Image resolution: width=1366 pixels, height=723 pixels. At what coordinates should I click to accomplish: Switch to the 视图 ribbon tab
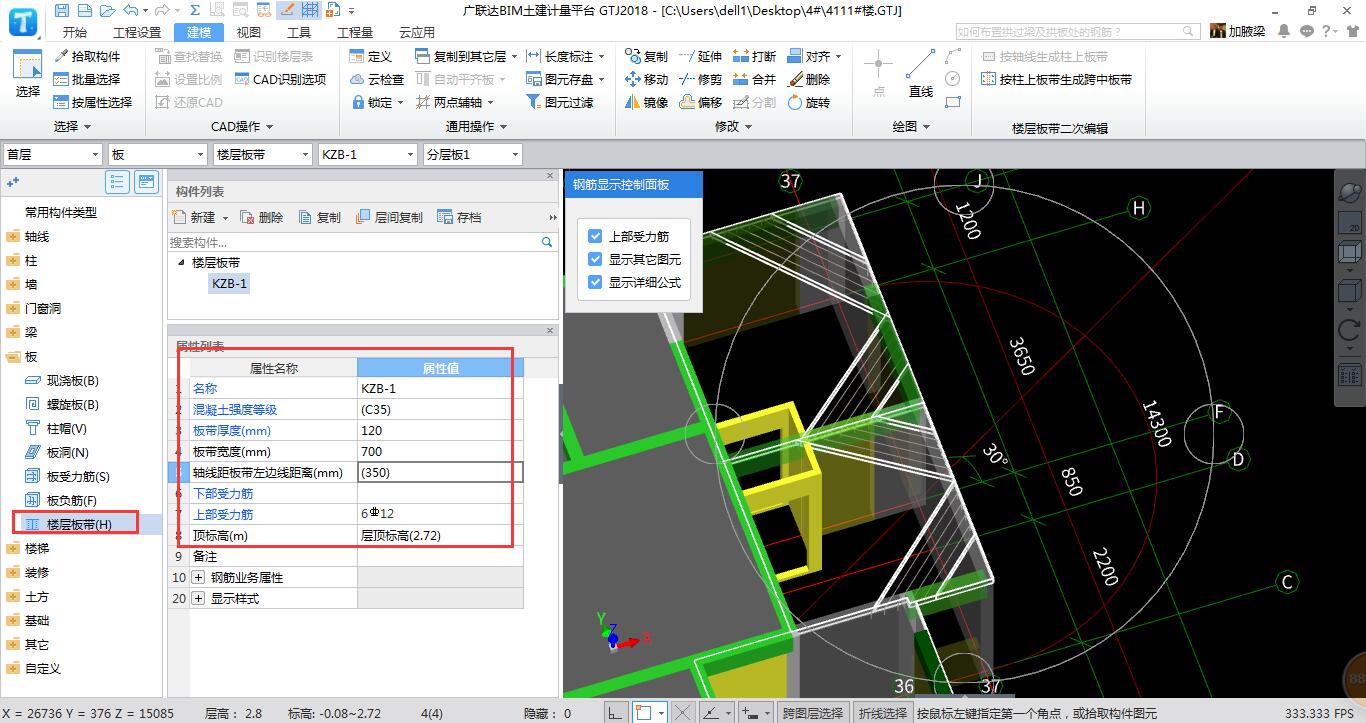(248, 32)
